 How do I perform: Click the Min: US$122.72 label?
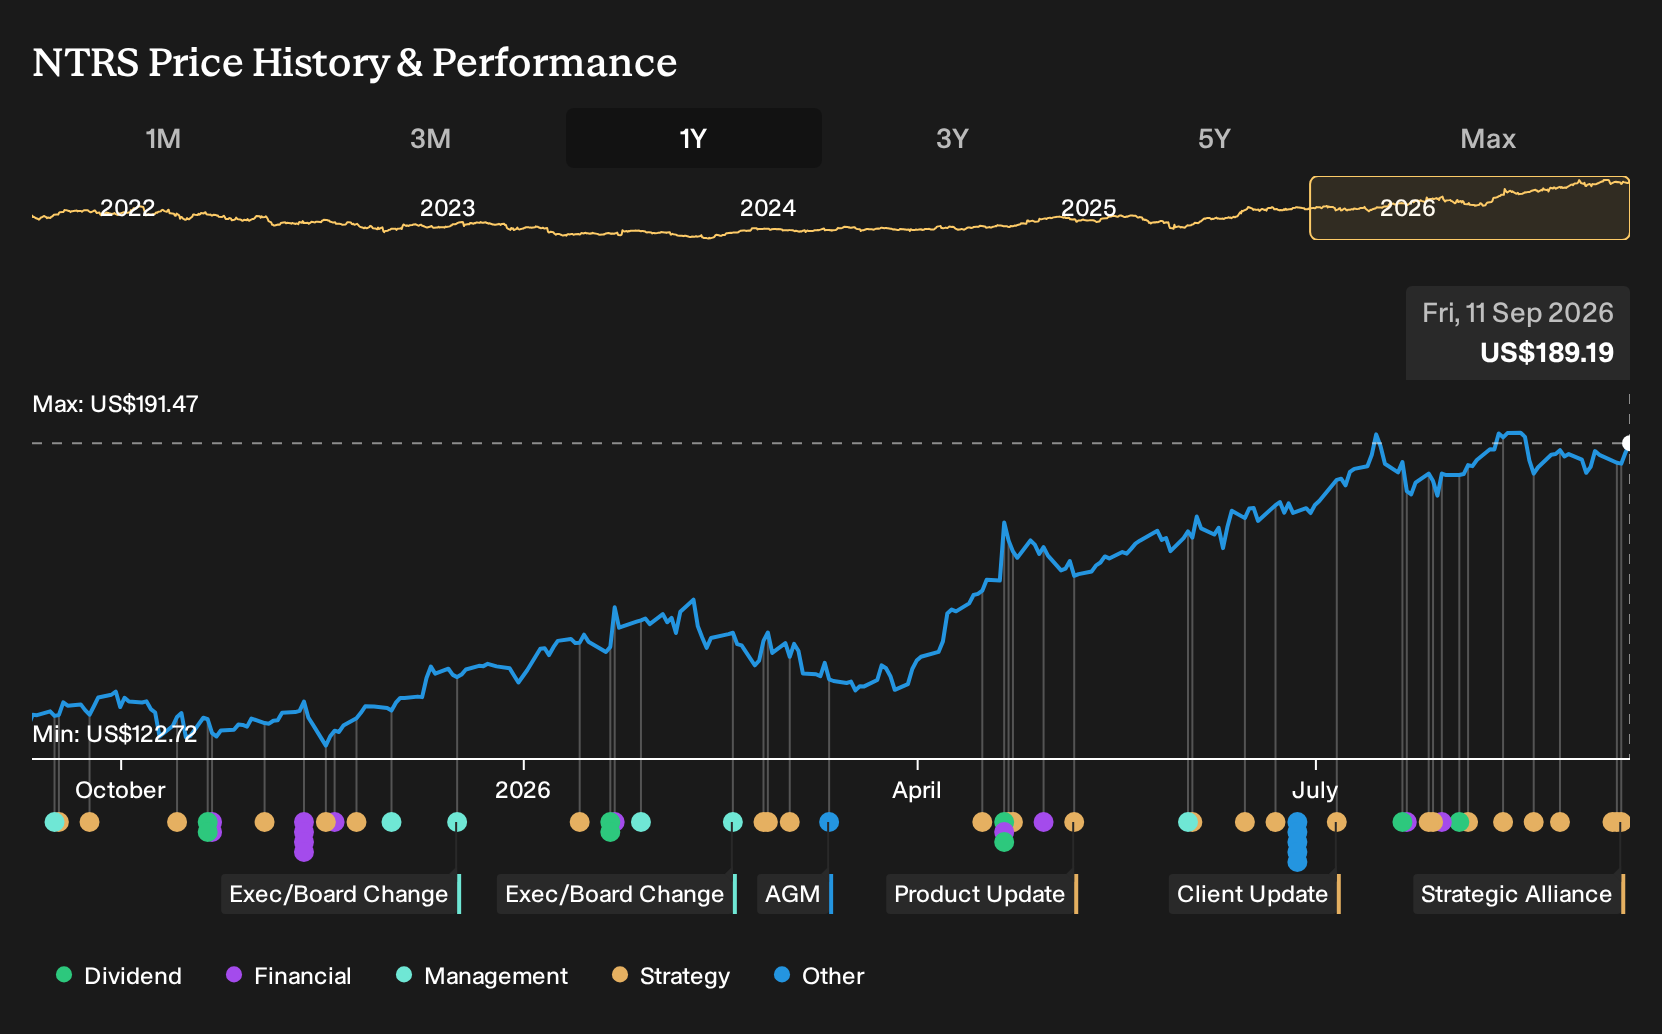pyautogui.click(x=114, y=734)
